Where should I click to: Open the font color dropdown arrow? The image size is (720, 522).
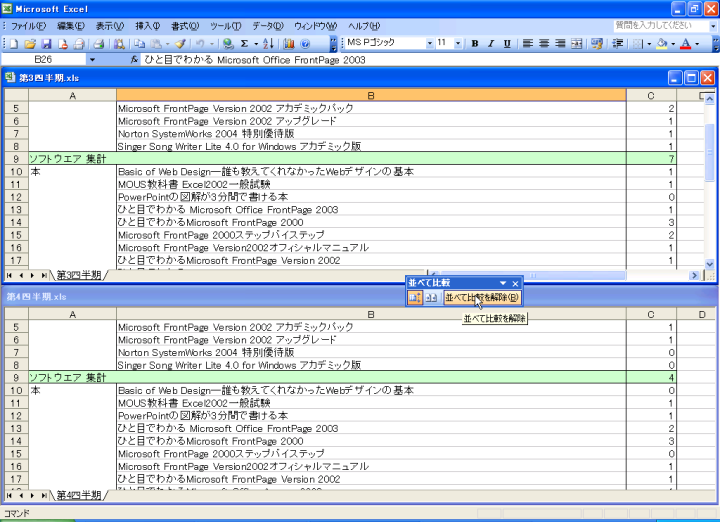click(697, 44)
